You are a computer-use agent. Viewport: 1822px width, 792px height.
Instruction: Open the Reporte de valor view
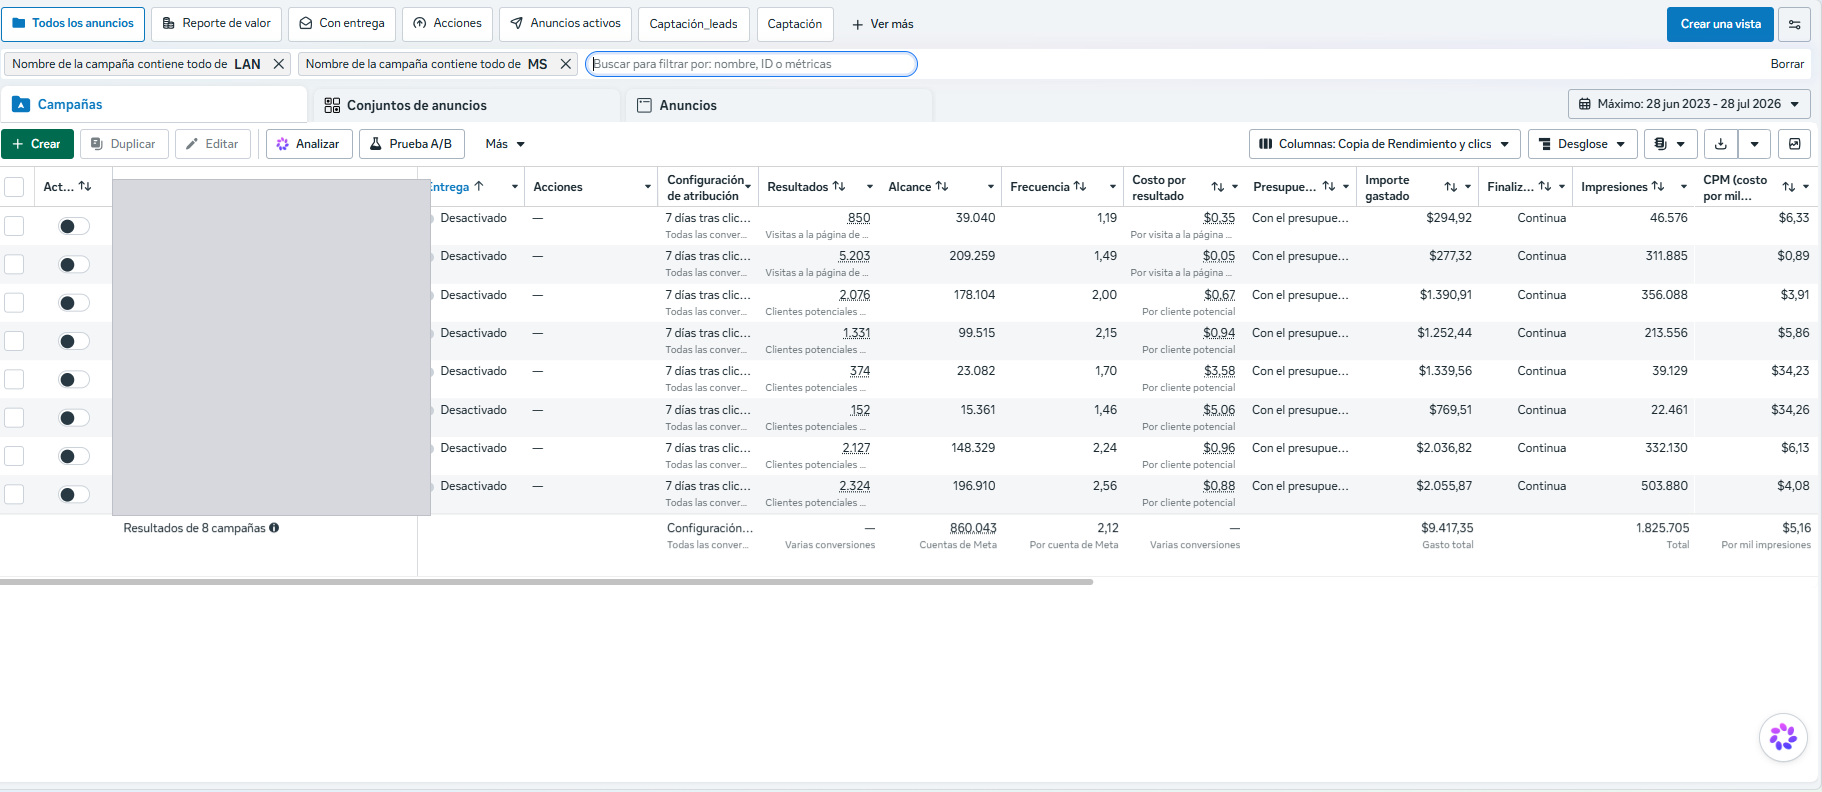point(217,24)
